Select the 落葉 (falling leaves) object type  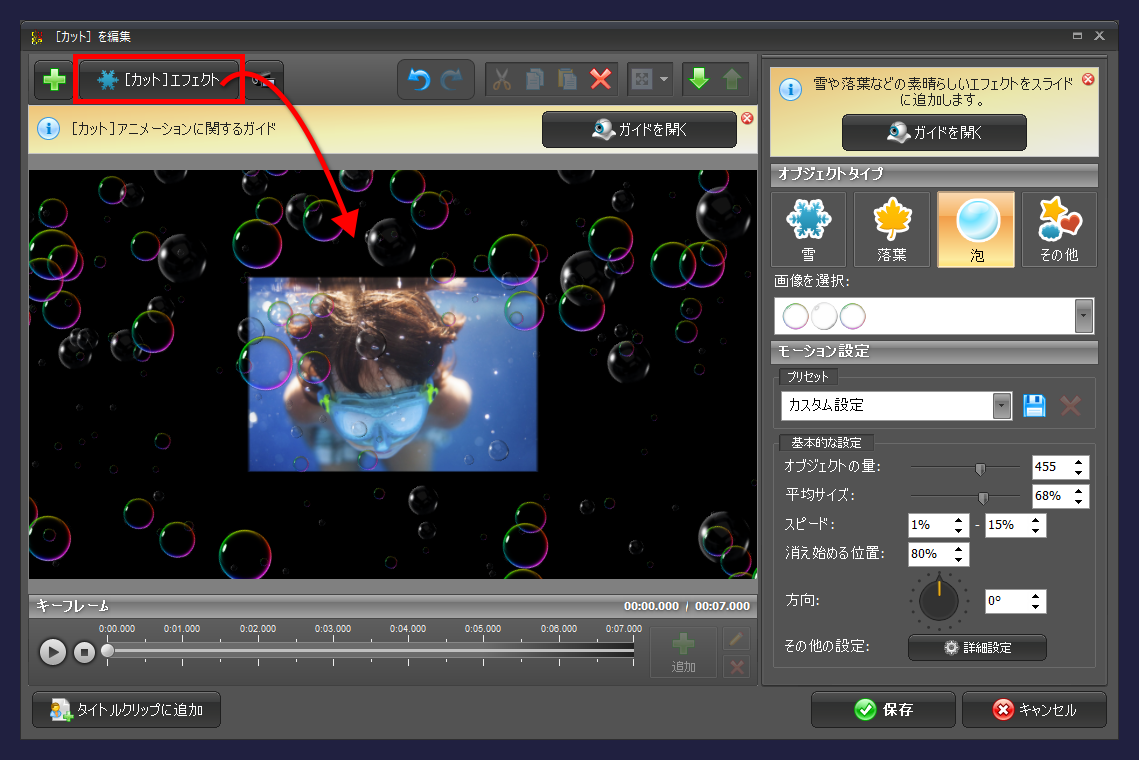[892, 229]
